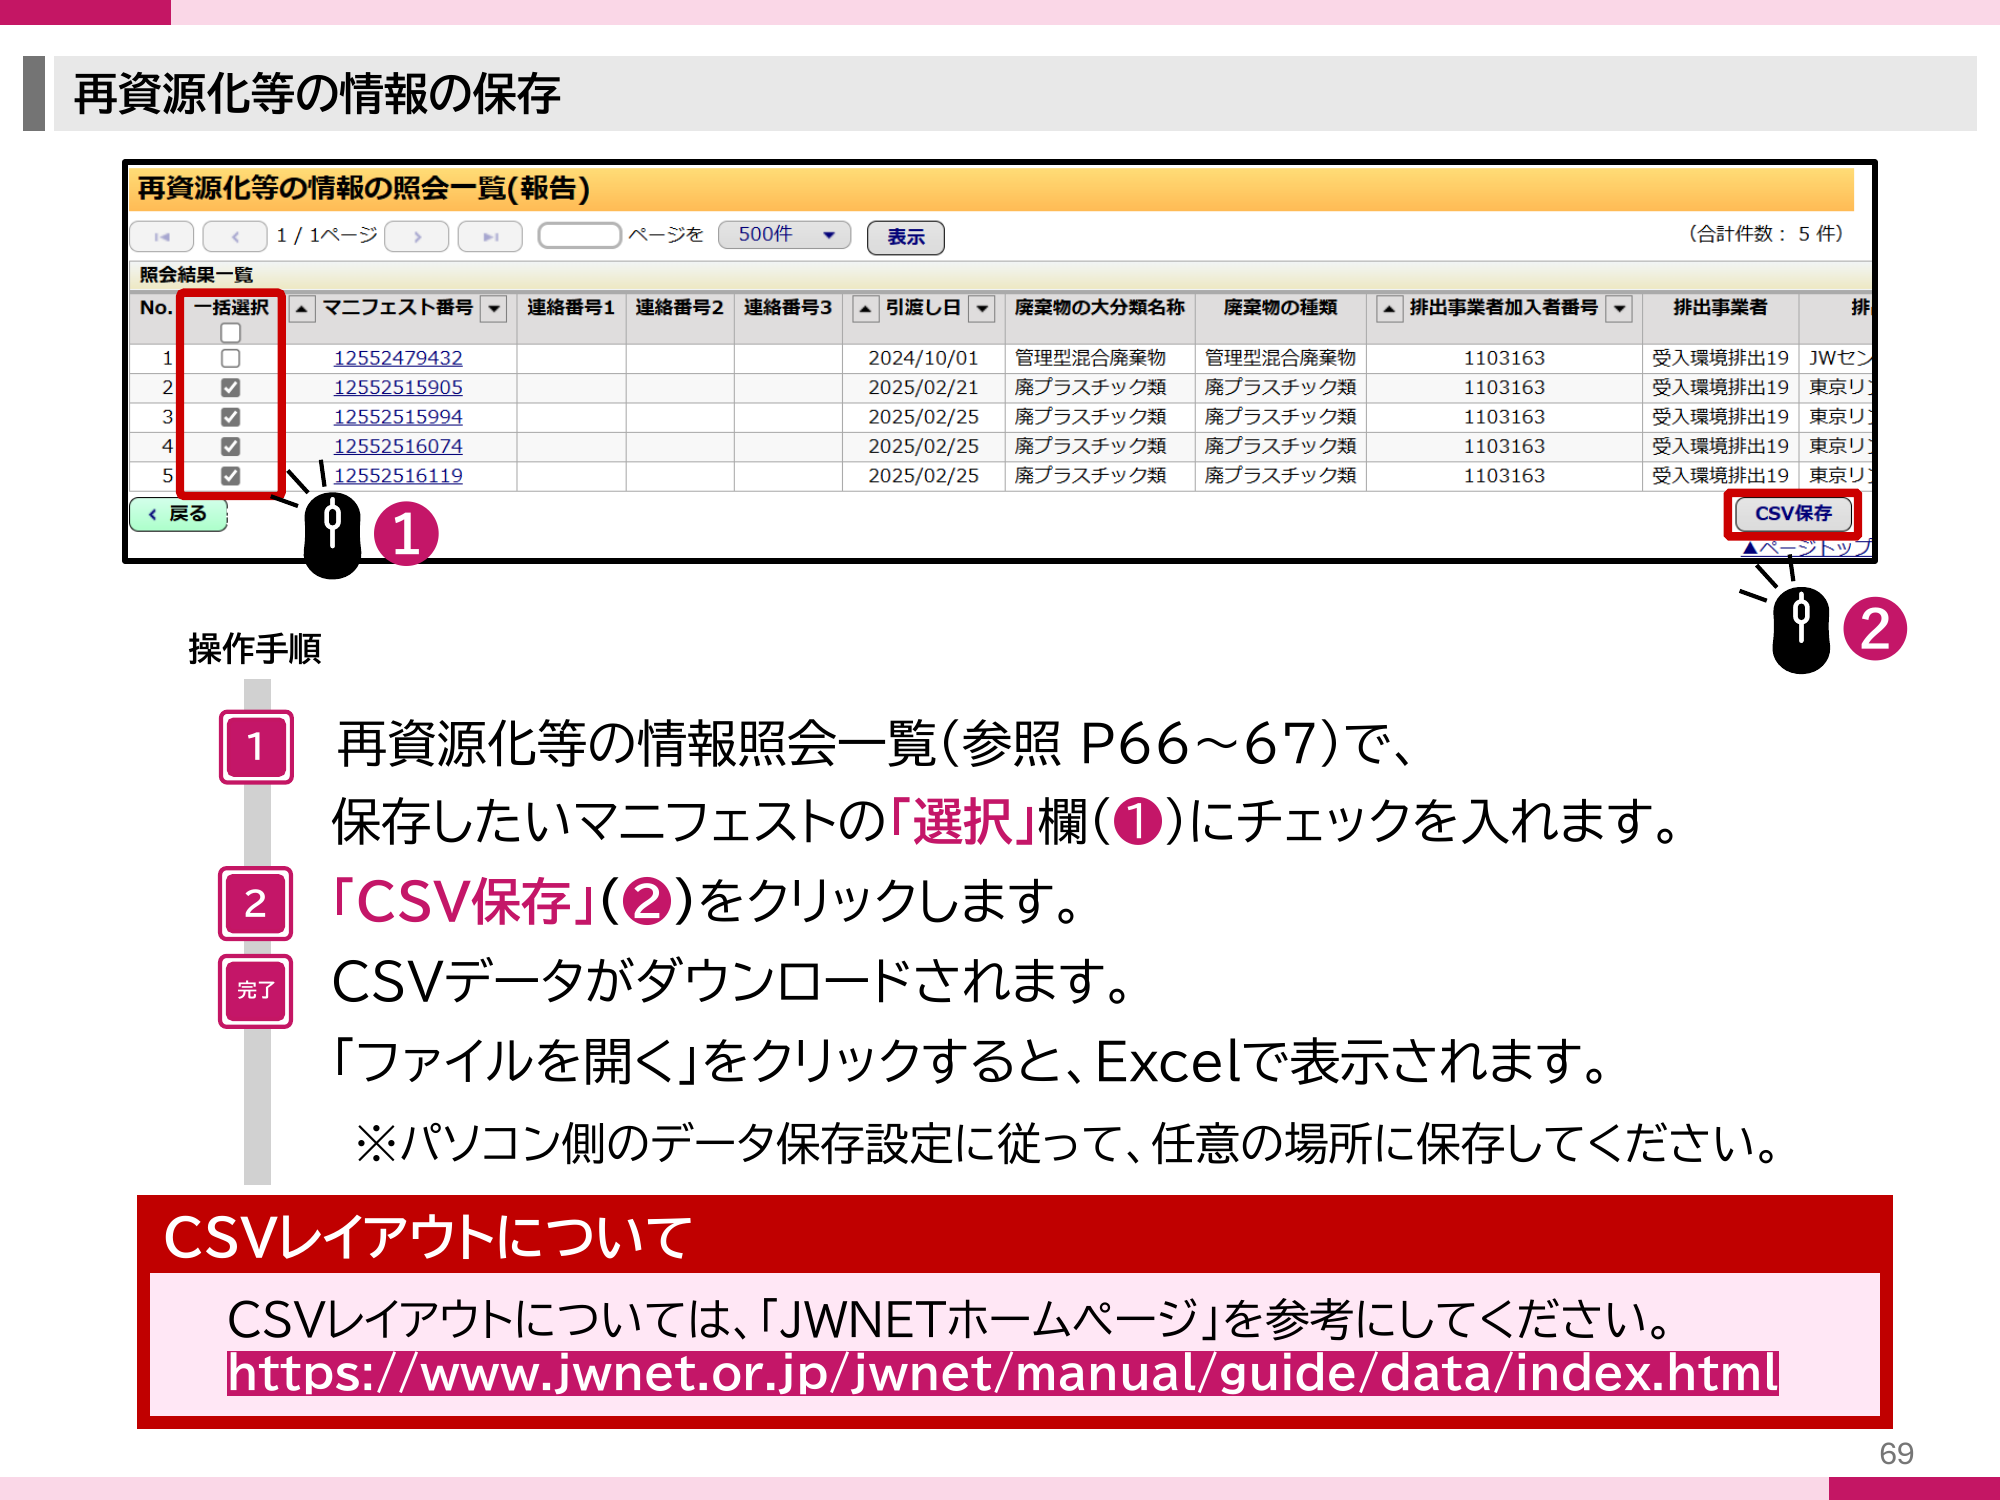
Task: Click the ページトップ link
Action: point(1806,548)
